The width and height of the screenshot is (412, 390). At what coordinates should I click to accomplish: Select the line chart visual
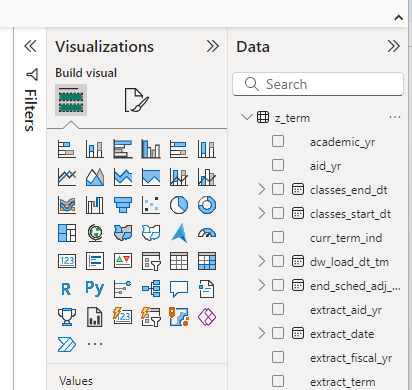click(x=67, y=177)
